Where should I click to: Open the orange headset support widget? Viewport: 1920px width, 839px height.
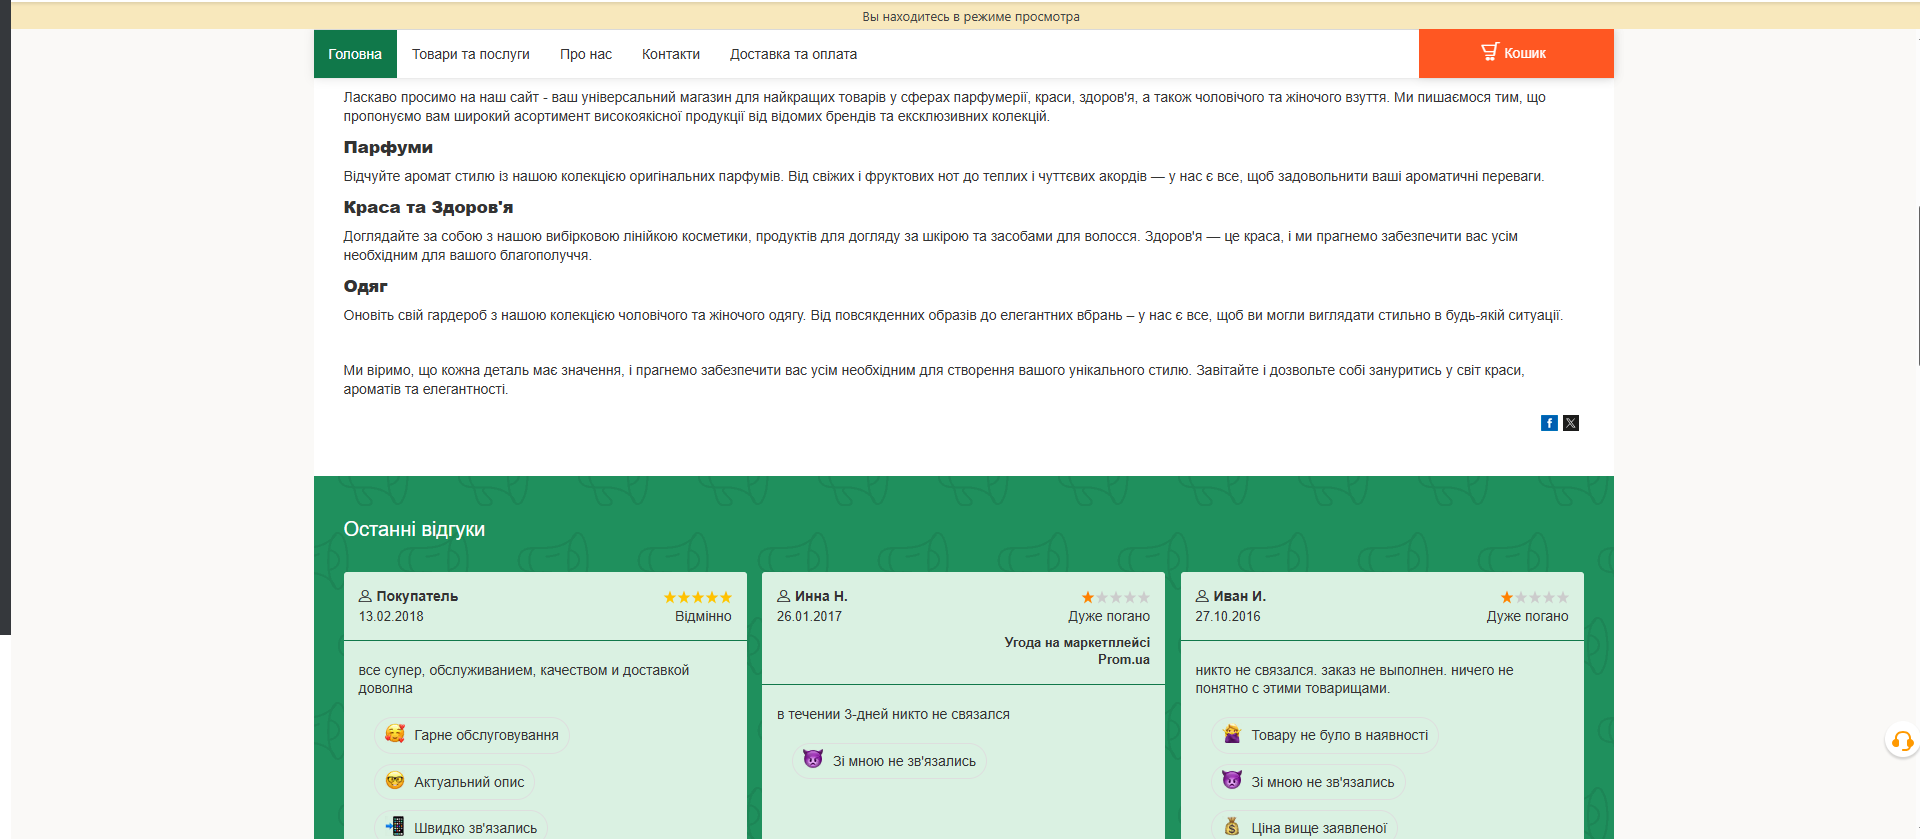coord(1901,741)
